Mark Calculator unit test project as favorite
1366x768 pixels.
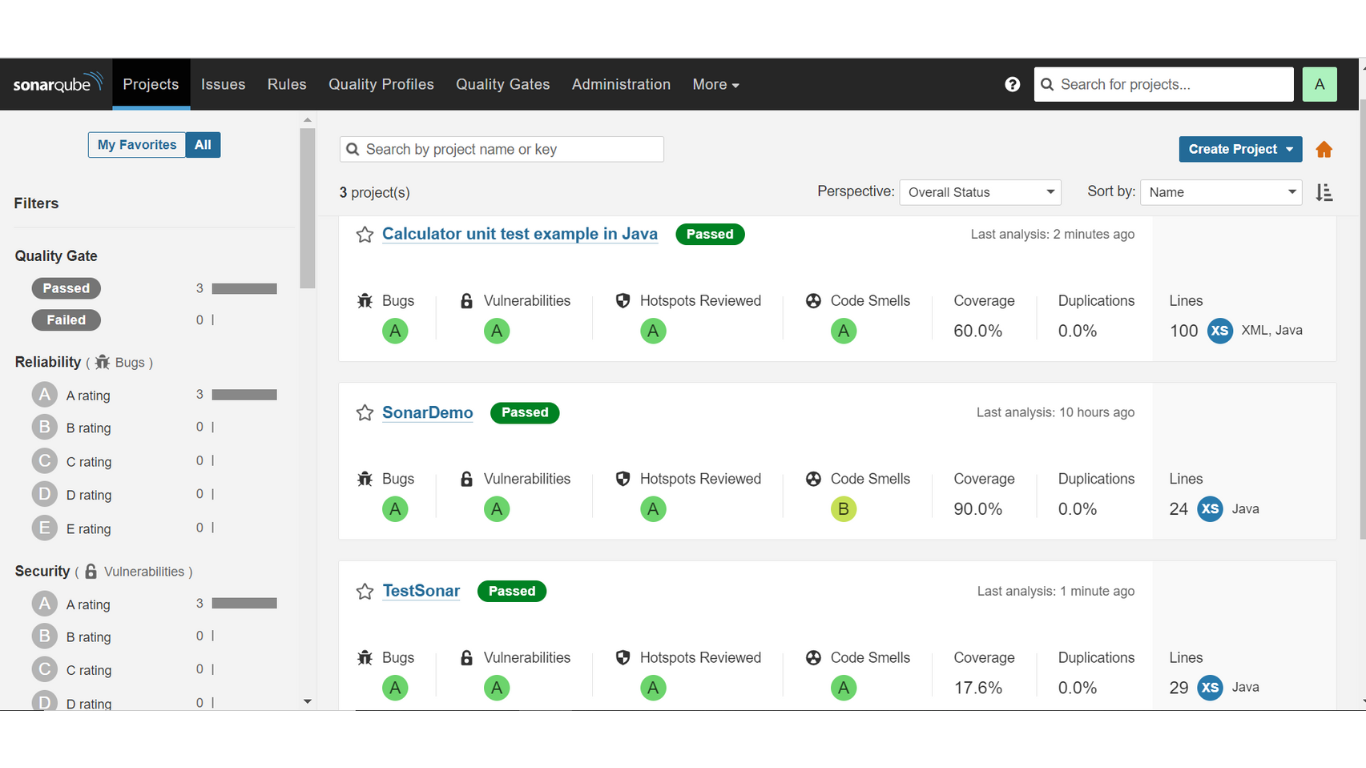[364, 234]
